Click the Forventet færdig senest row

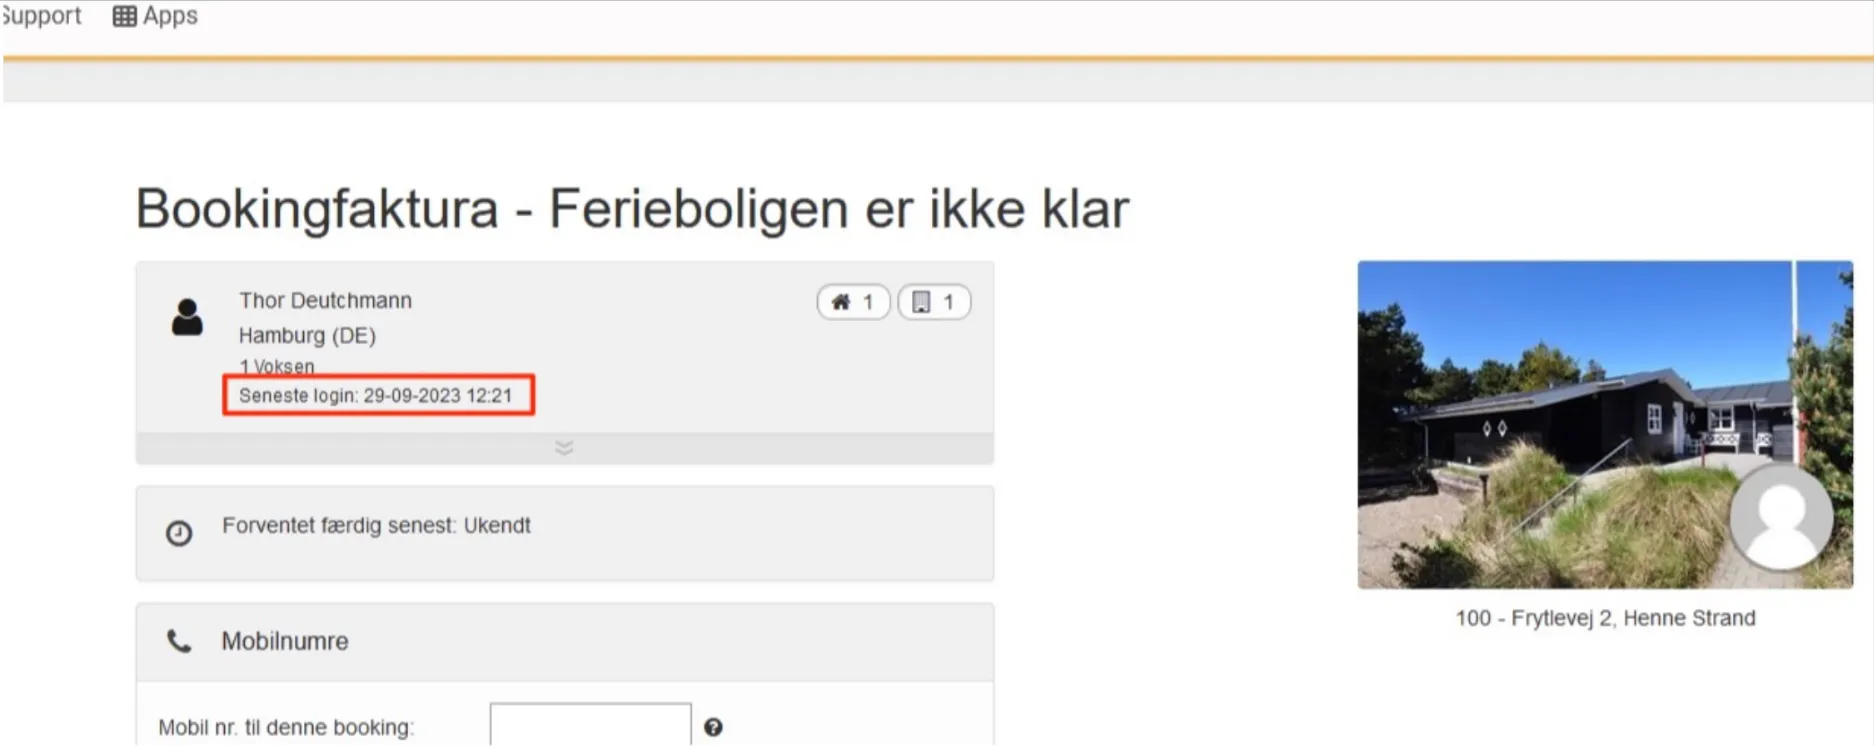click(376, 526)
